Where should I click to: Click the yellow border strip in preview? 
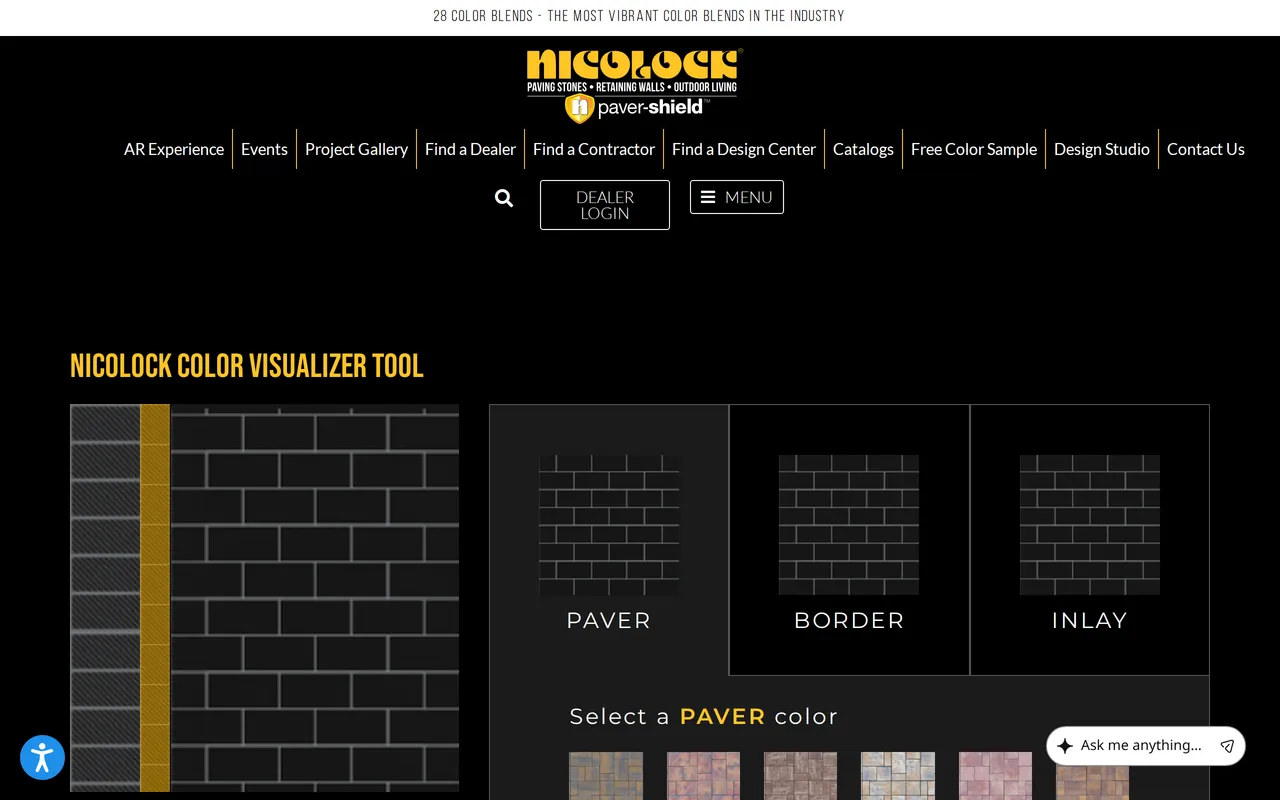point(155,598)
